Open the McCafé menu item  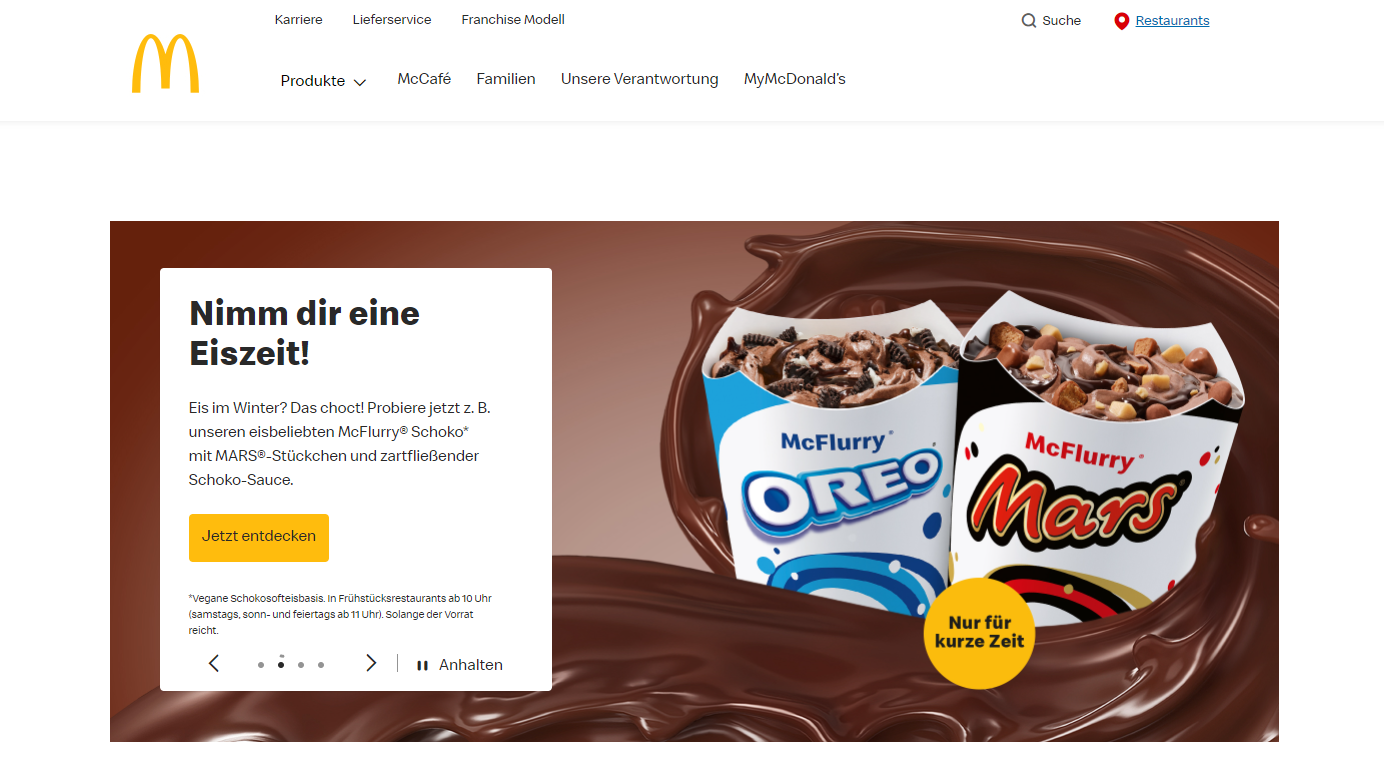[x=424, y=79]
